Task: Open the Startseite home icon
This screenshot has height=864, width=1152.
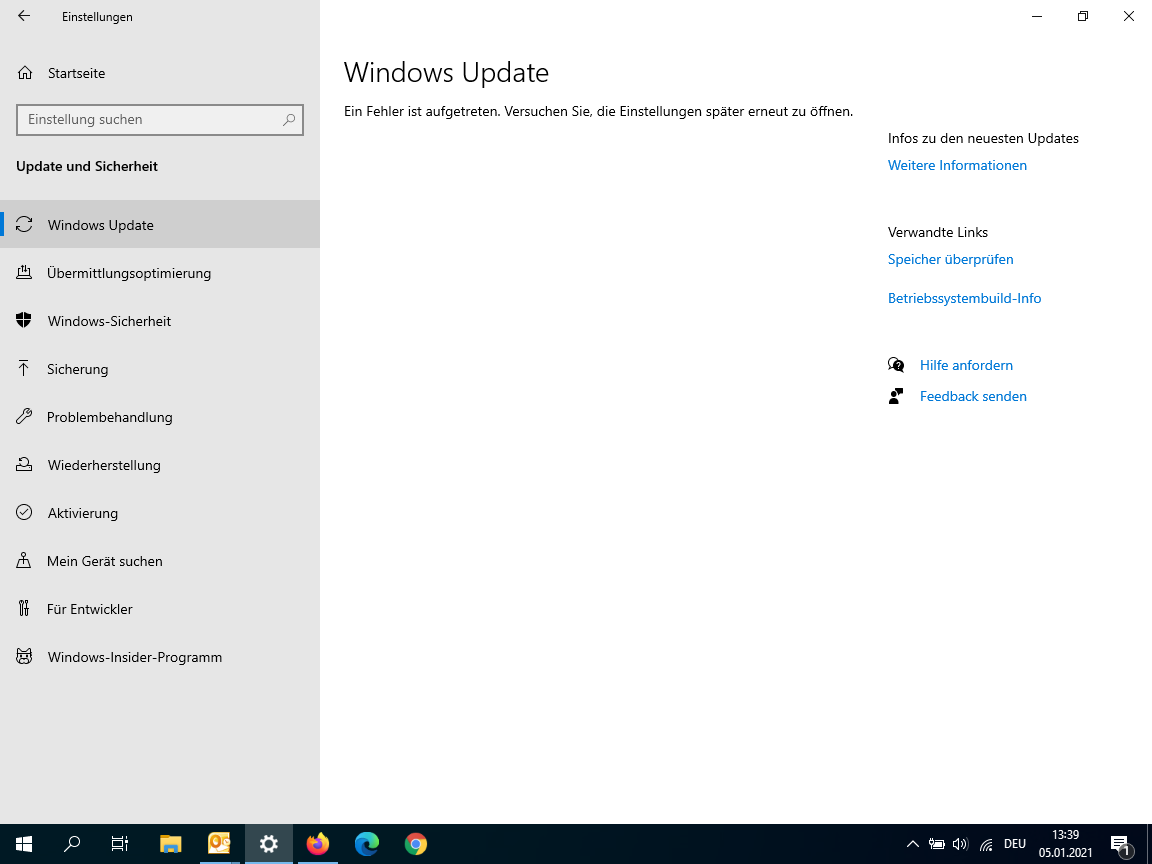Action: (25, 73)
